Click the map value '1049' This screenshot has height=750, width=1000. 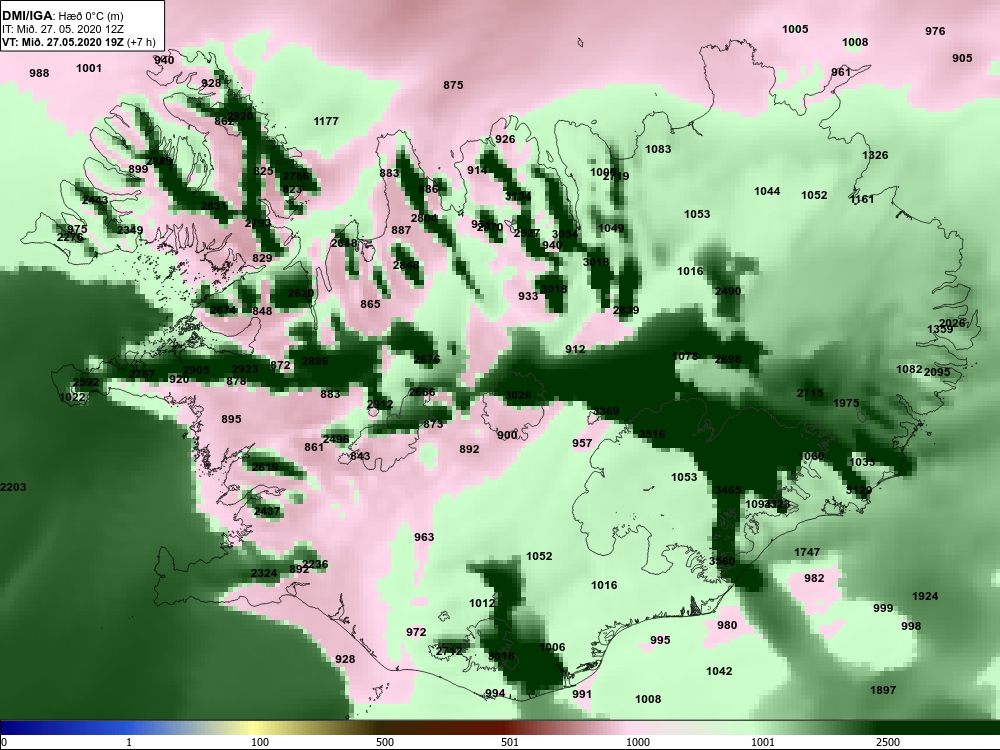click(x=611, y=228)
